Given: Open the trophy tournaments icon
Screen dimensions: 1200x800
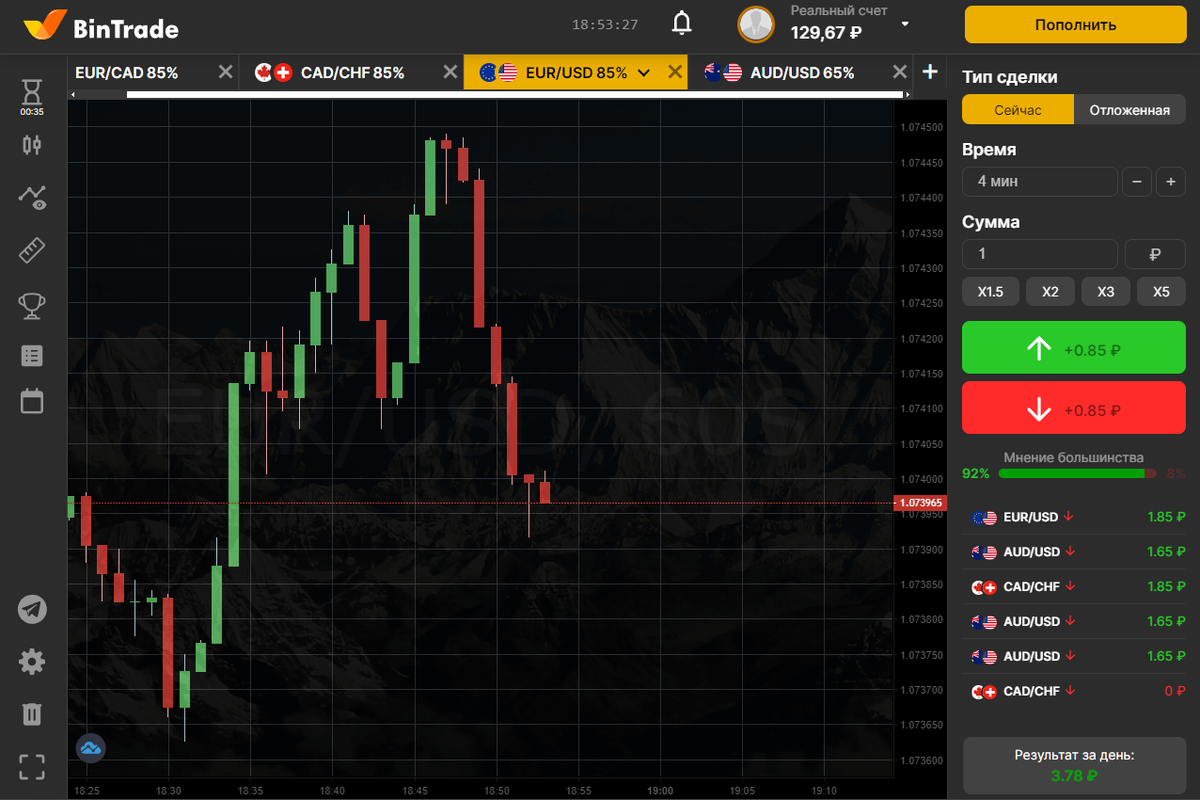Looking at the screenshot, I should [x=32, y=304].
